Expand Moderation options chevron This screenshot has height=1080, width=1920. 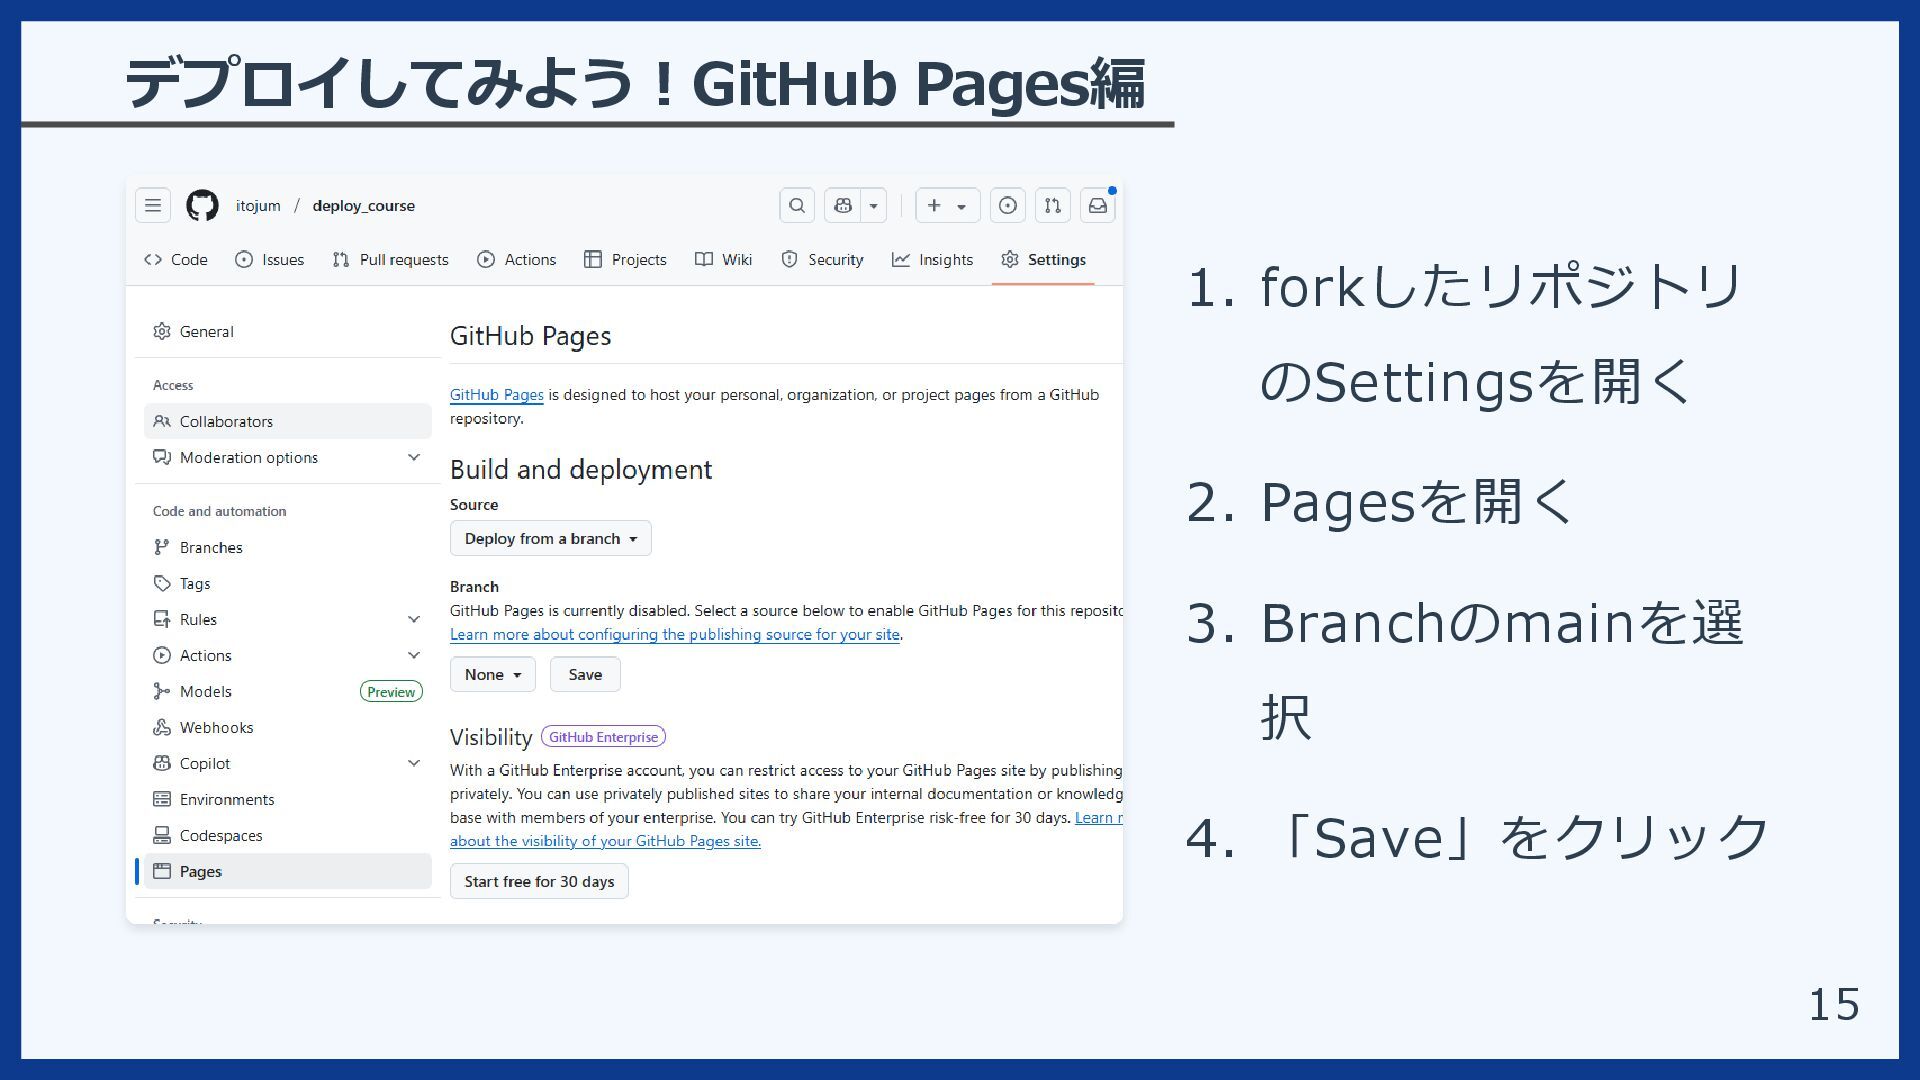(414, 458)
